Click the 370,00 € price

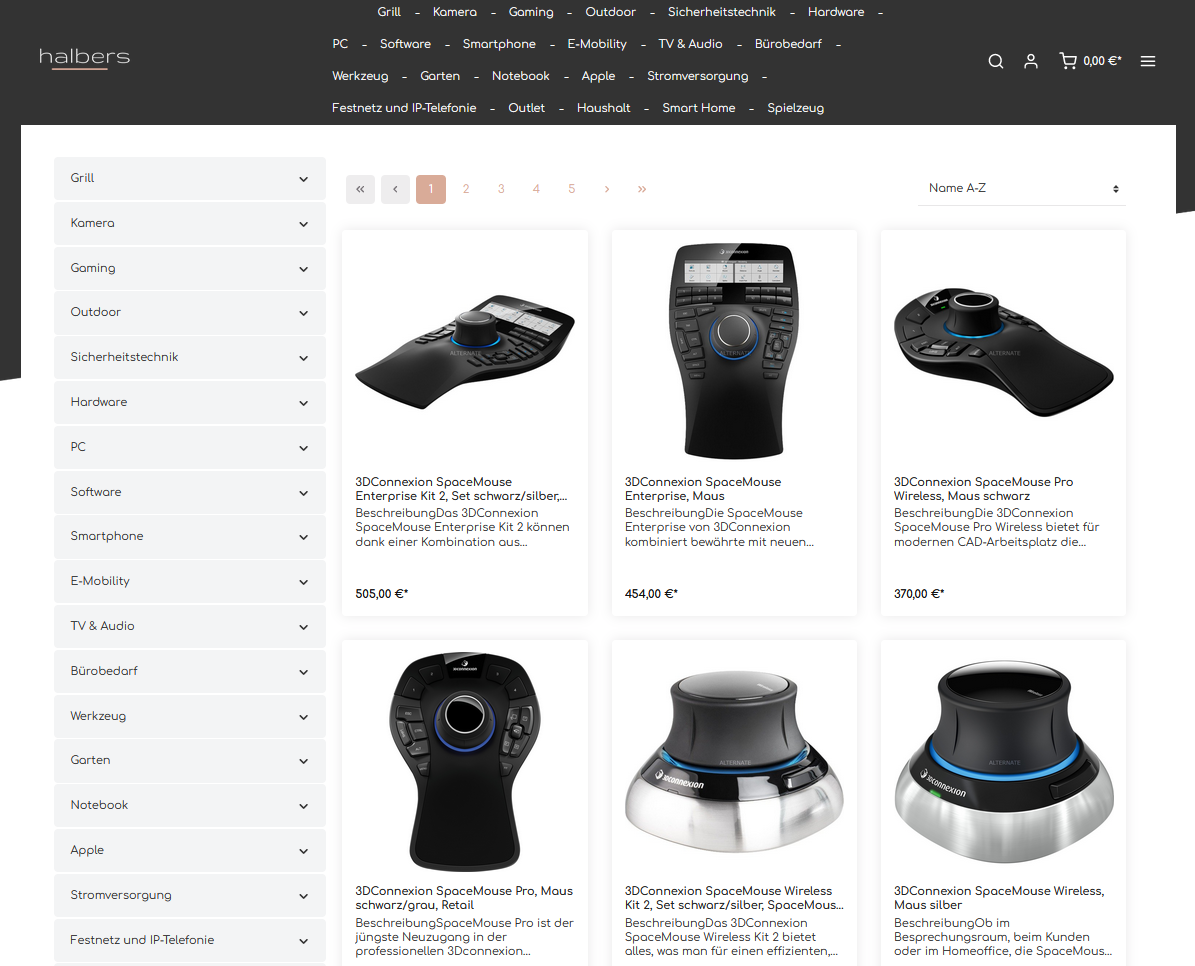click(919, 594)
